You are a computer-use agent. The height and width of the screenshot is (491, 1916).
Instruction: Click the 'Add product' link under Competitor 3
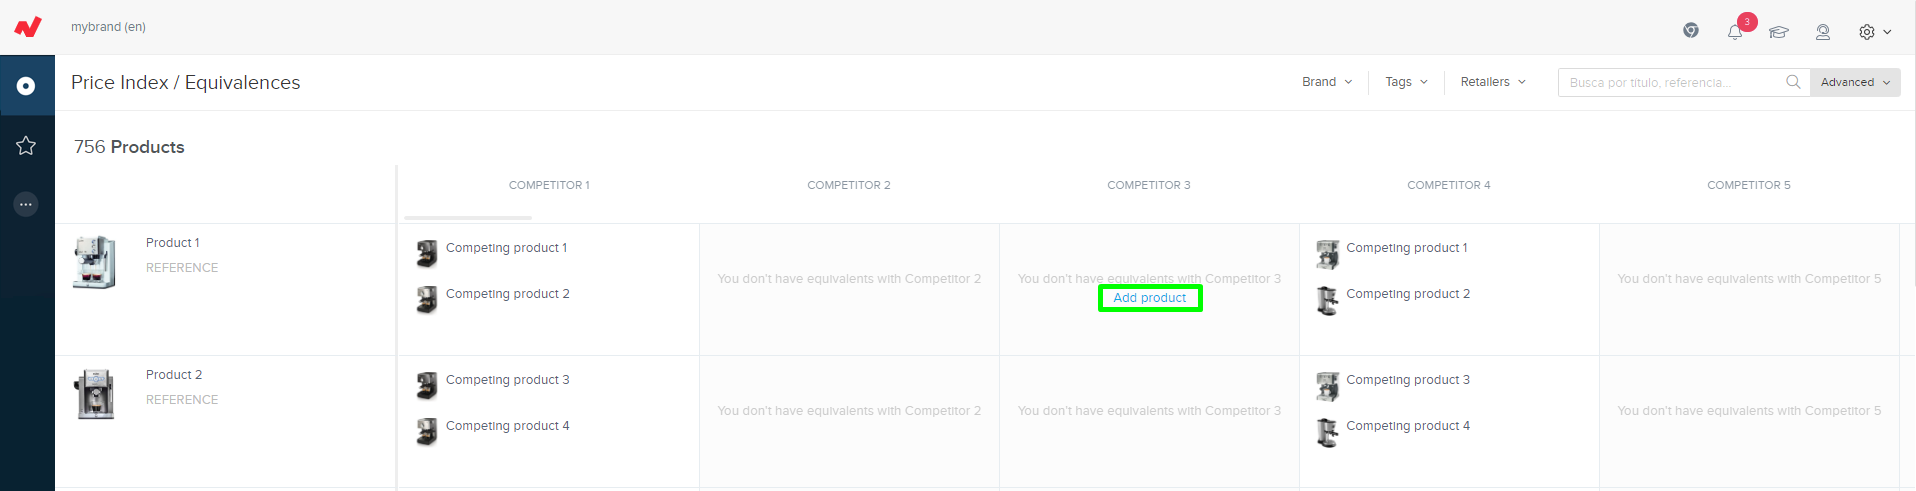point(1150,298)
